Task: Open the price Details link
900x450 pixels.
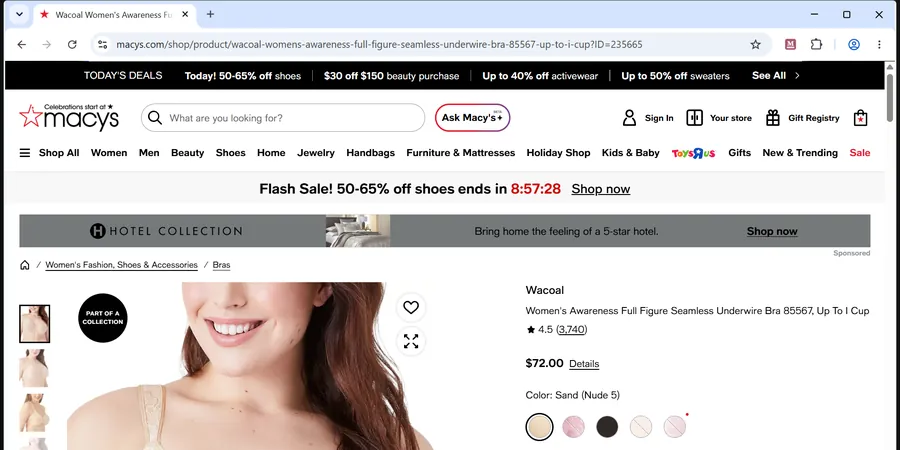Action: click(x=584, y=364)
